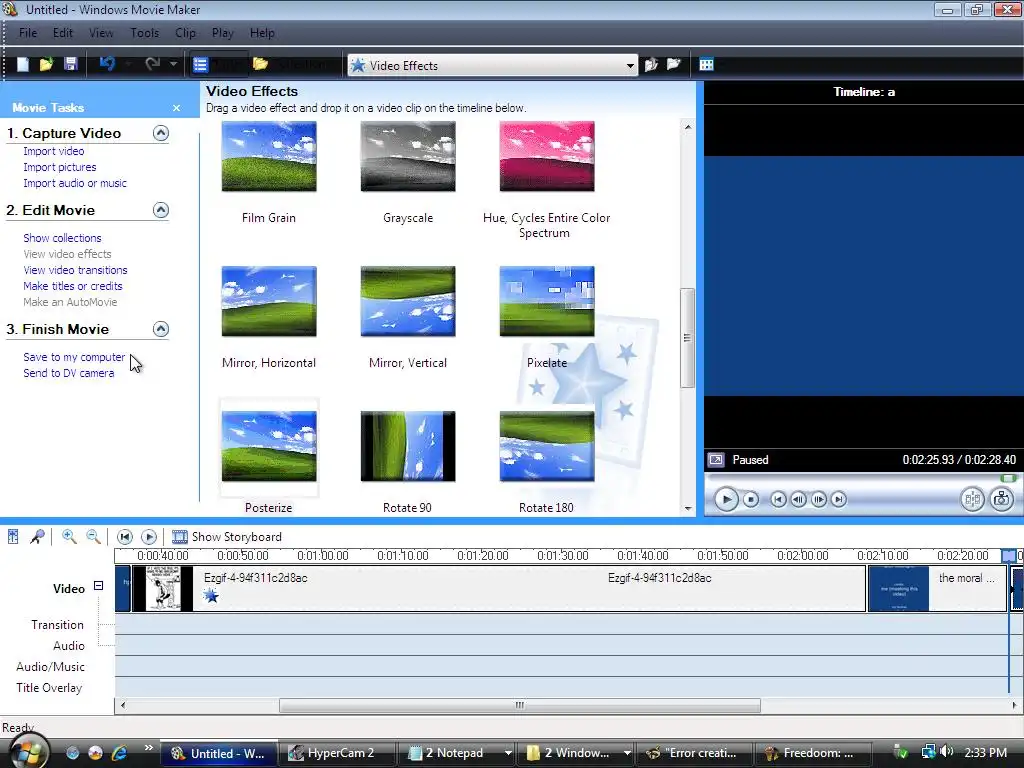Click the Import pictures link
This screenshot has height=768, width=1024.
point(59,167)
